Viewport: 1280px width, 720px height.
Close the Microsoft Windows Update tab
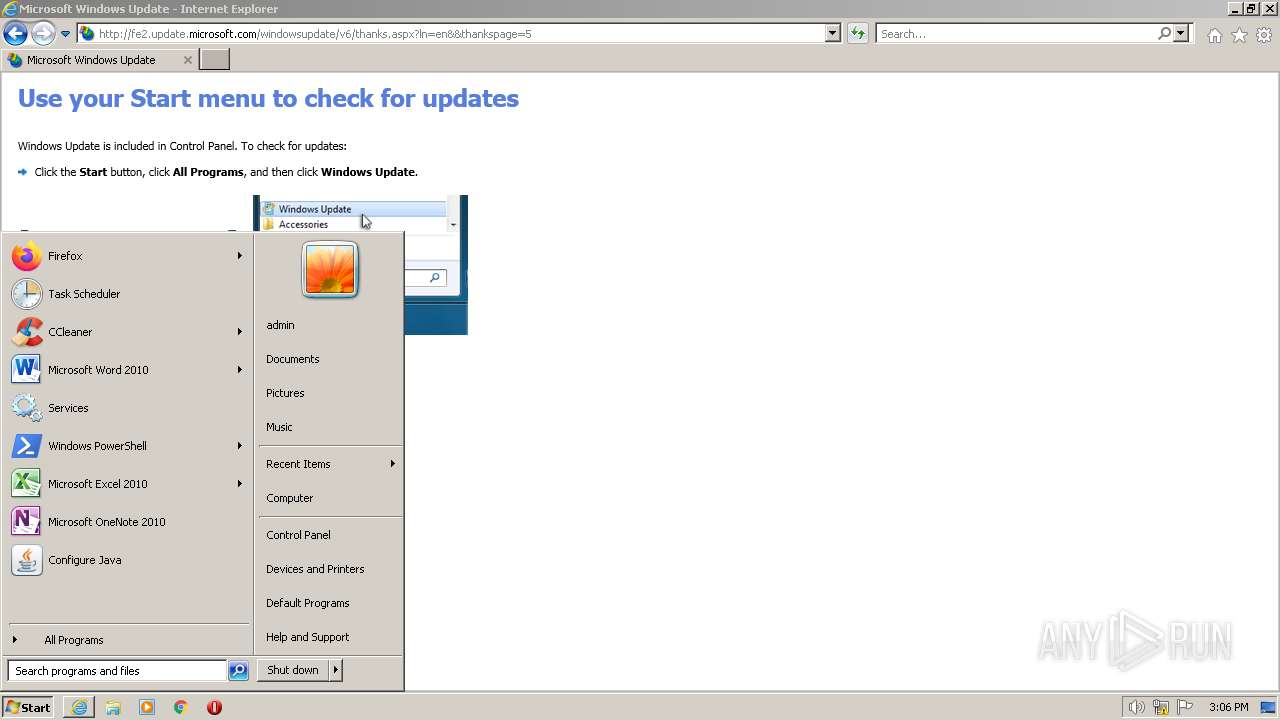(x=187, y=60)
